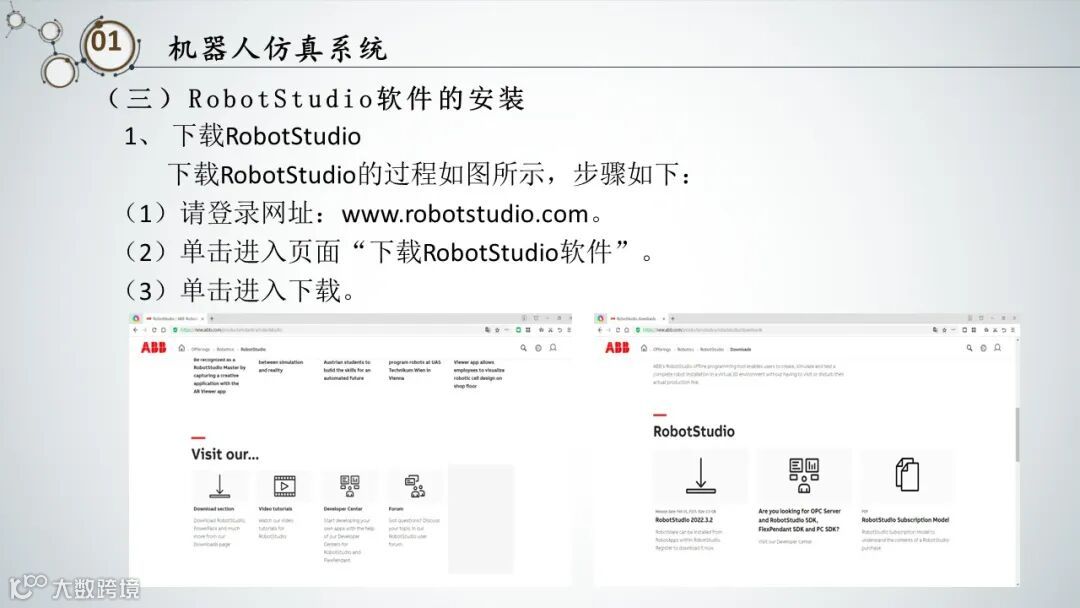This screenshot has height=608, width=1080.
Task: Open a new tab in left browser
Action: pos(212,319)
